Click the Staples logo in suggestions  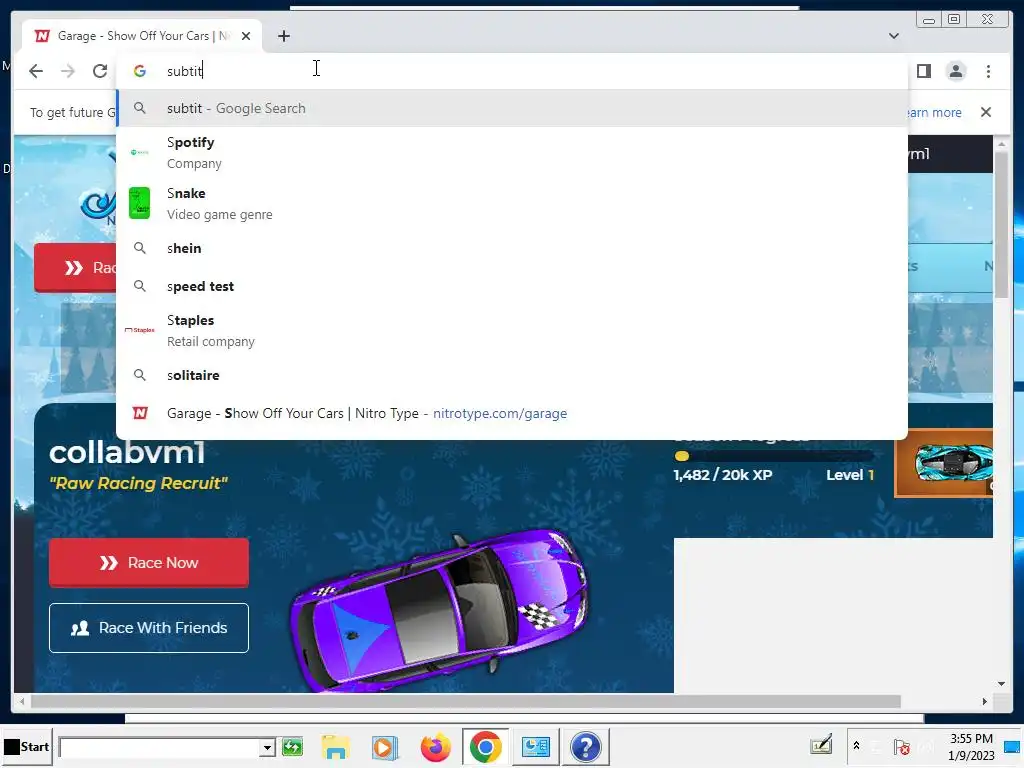click(x=139, y=330)
